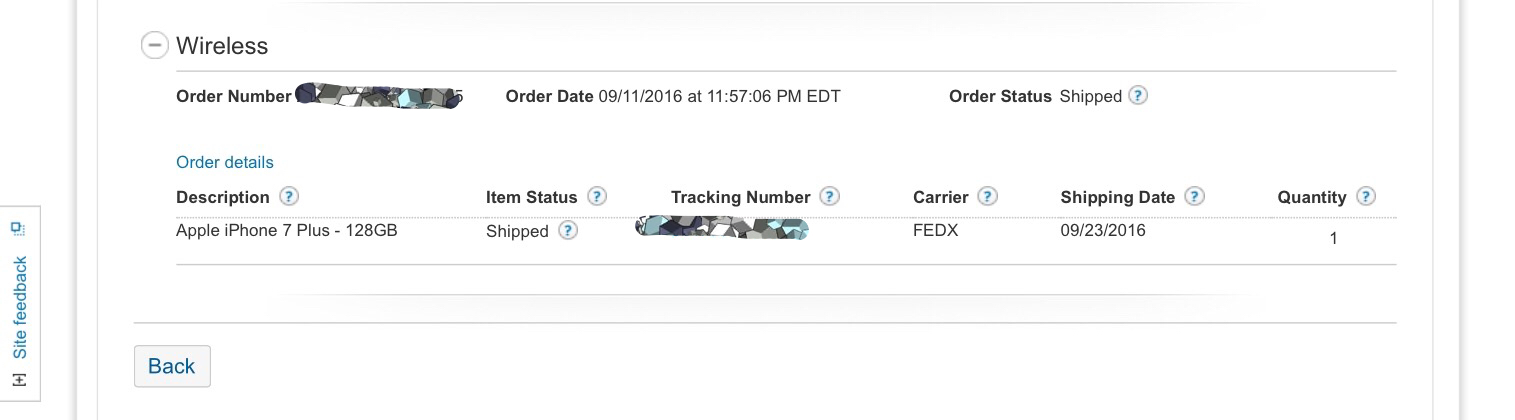Open help icon next to Order Status
The width and height of the screenshot is (1515, 420).
(1138, 96)
